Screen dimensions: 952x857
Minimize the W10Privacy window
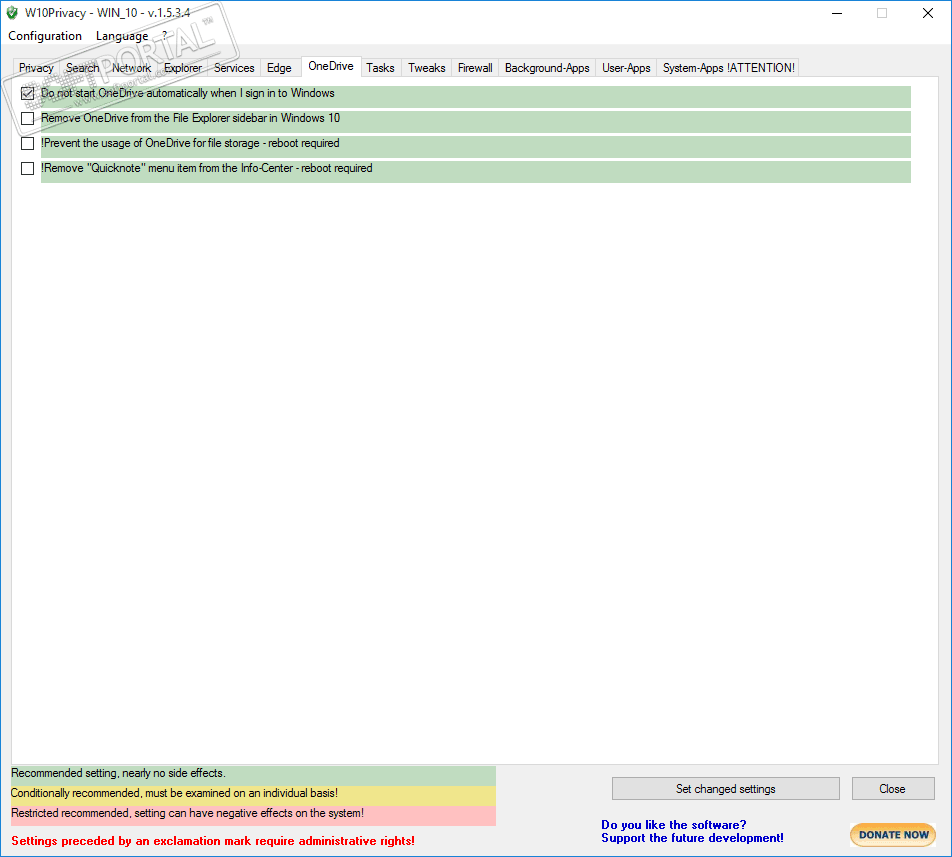point(837,13)
